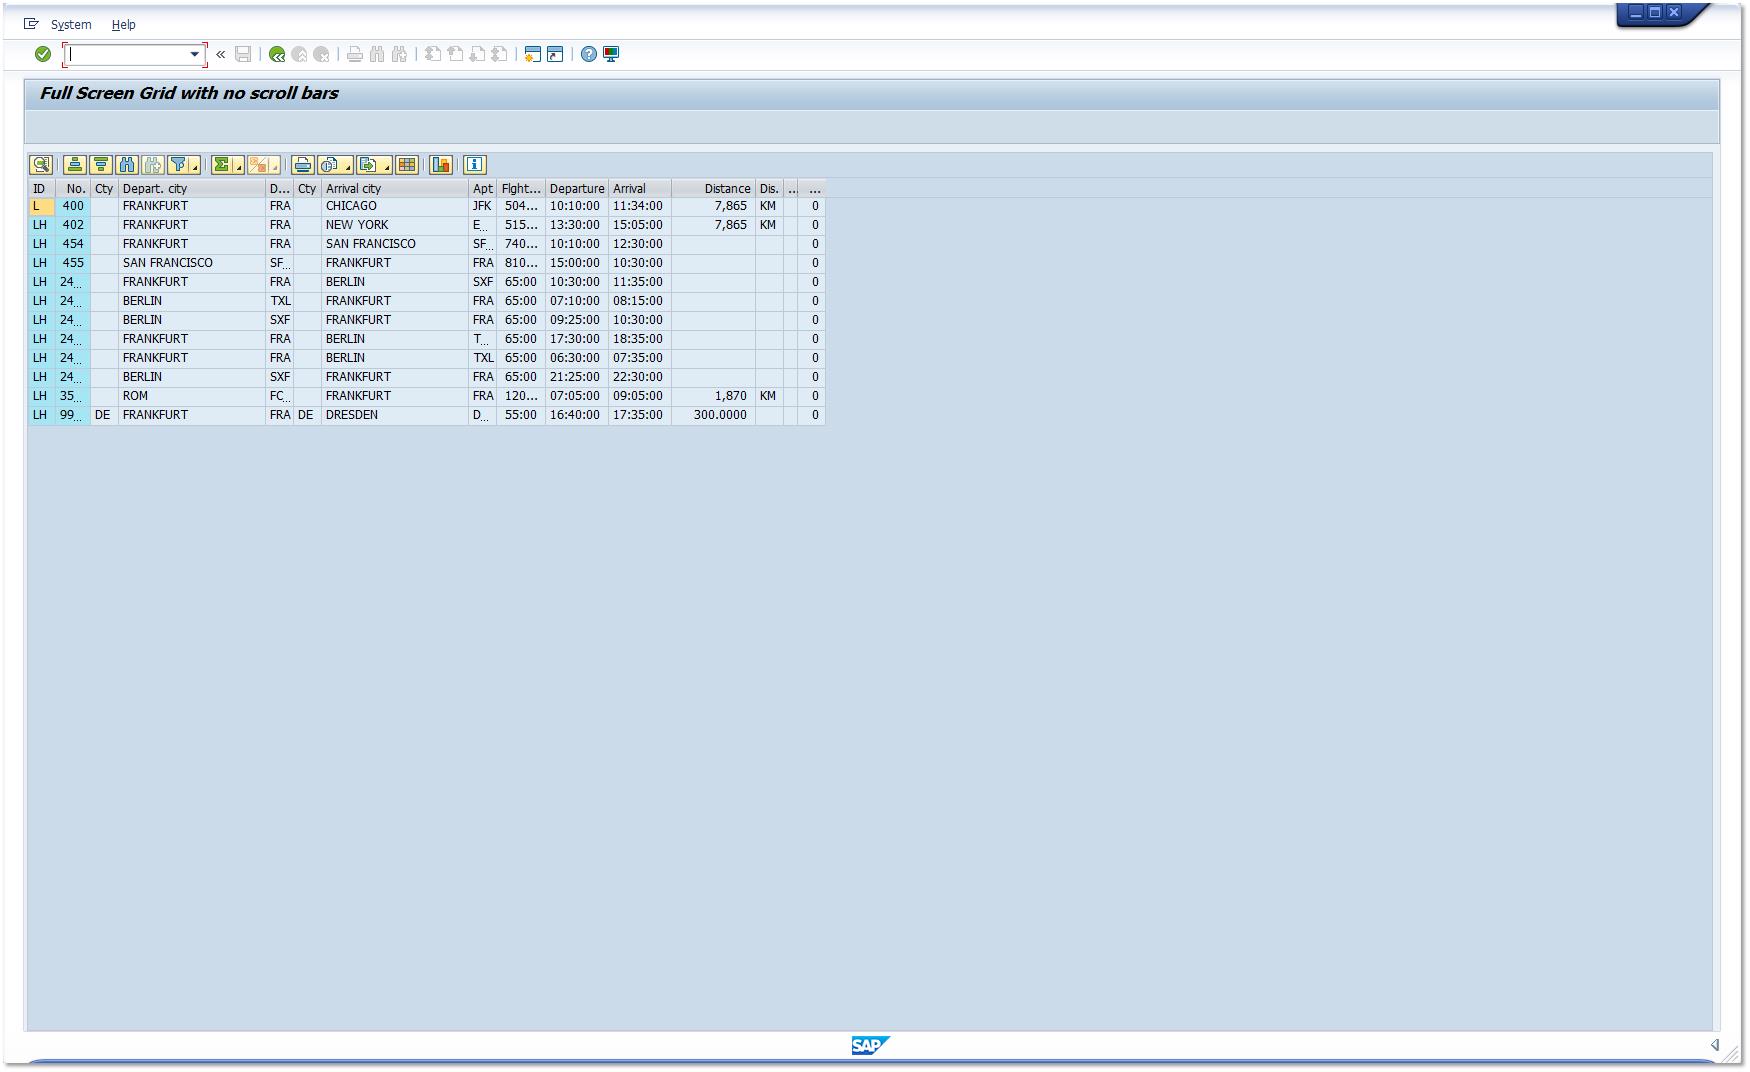Click the grid toolbar Print icon
This screenshot has height=1072, width=1750.
click(303, 165)
